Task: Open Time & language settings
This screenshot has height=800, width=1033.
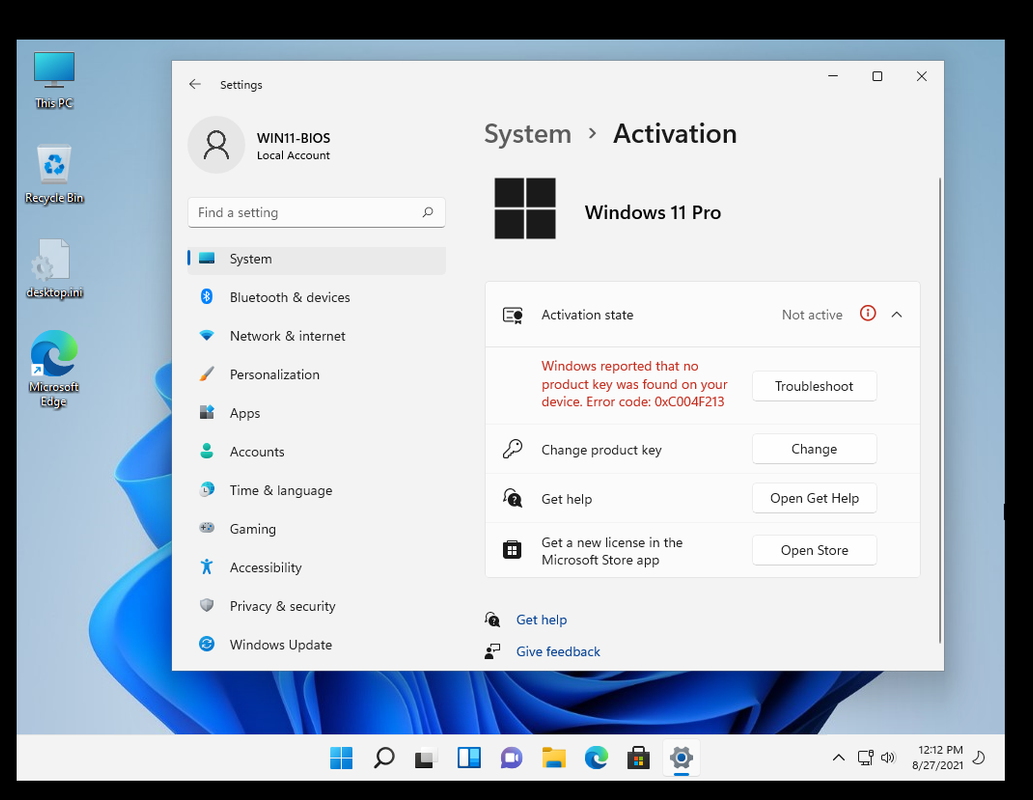Action: point(317,490)
